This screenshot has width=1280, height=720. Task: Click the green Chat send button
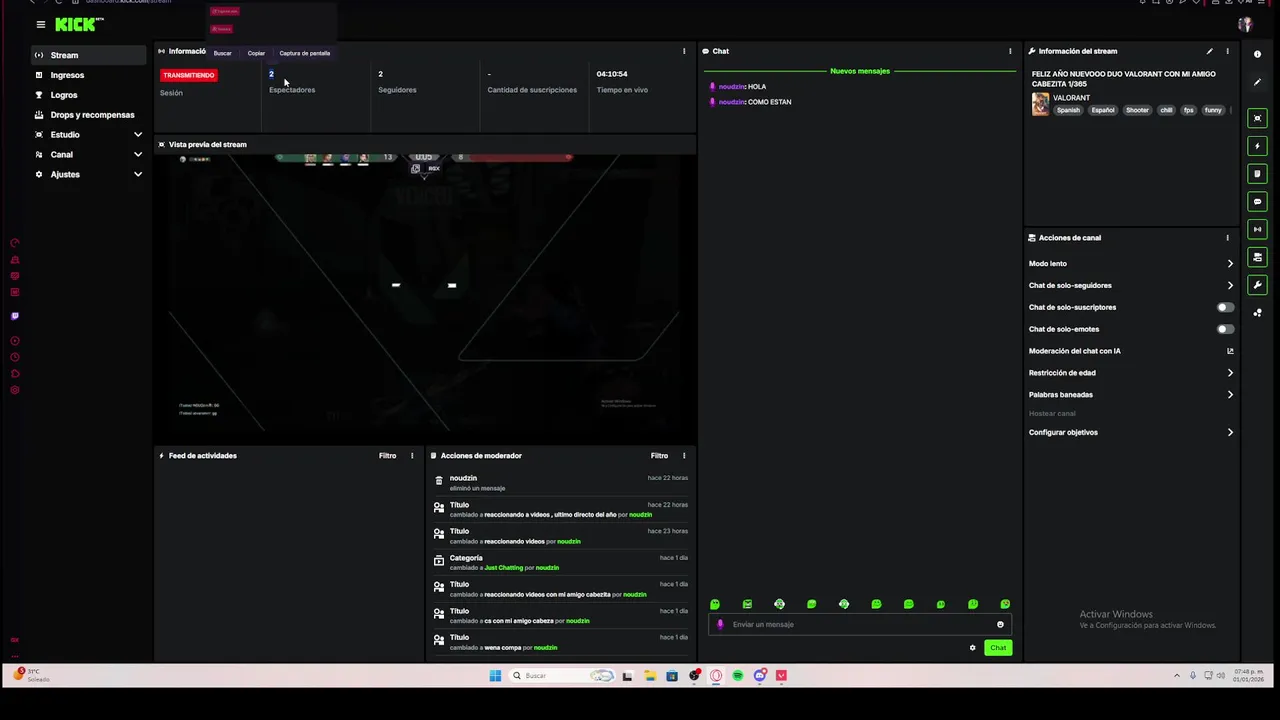(998, 648)
